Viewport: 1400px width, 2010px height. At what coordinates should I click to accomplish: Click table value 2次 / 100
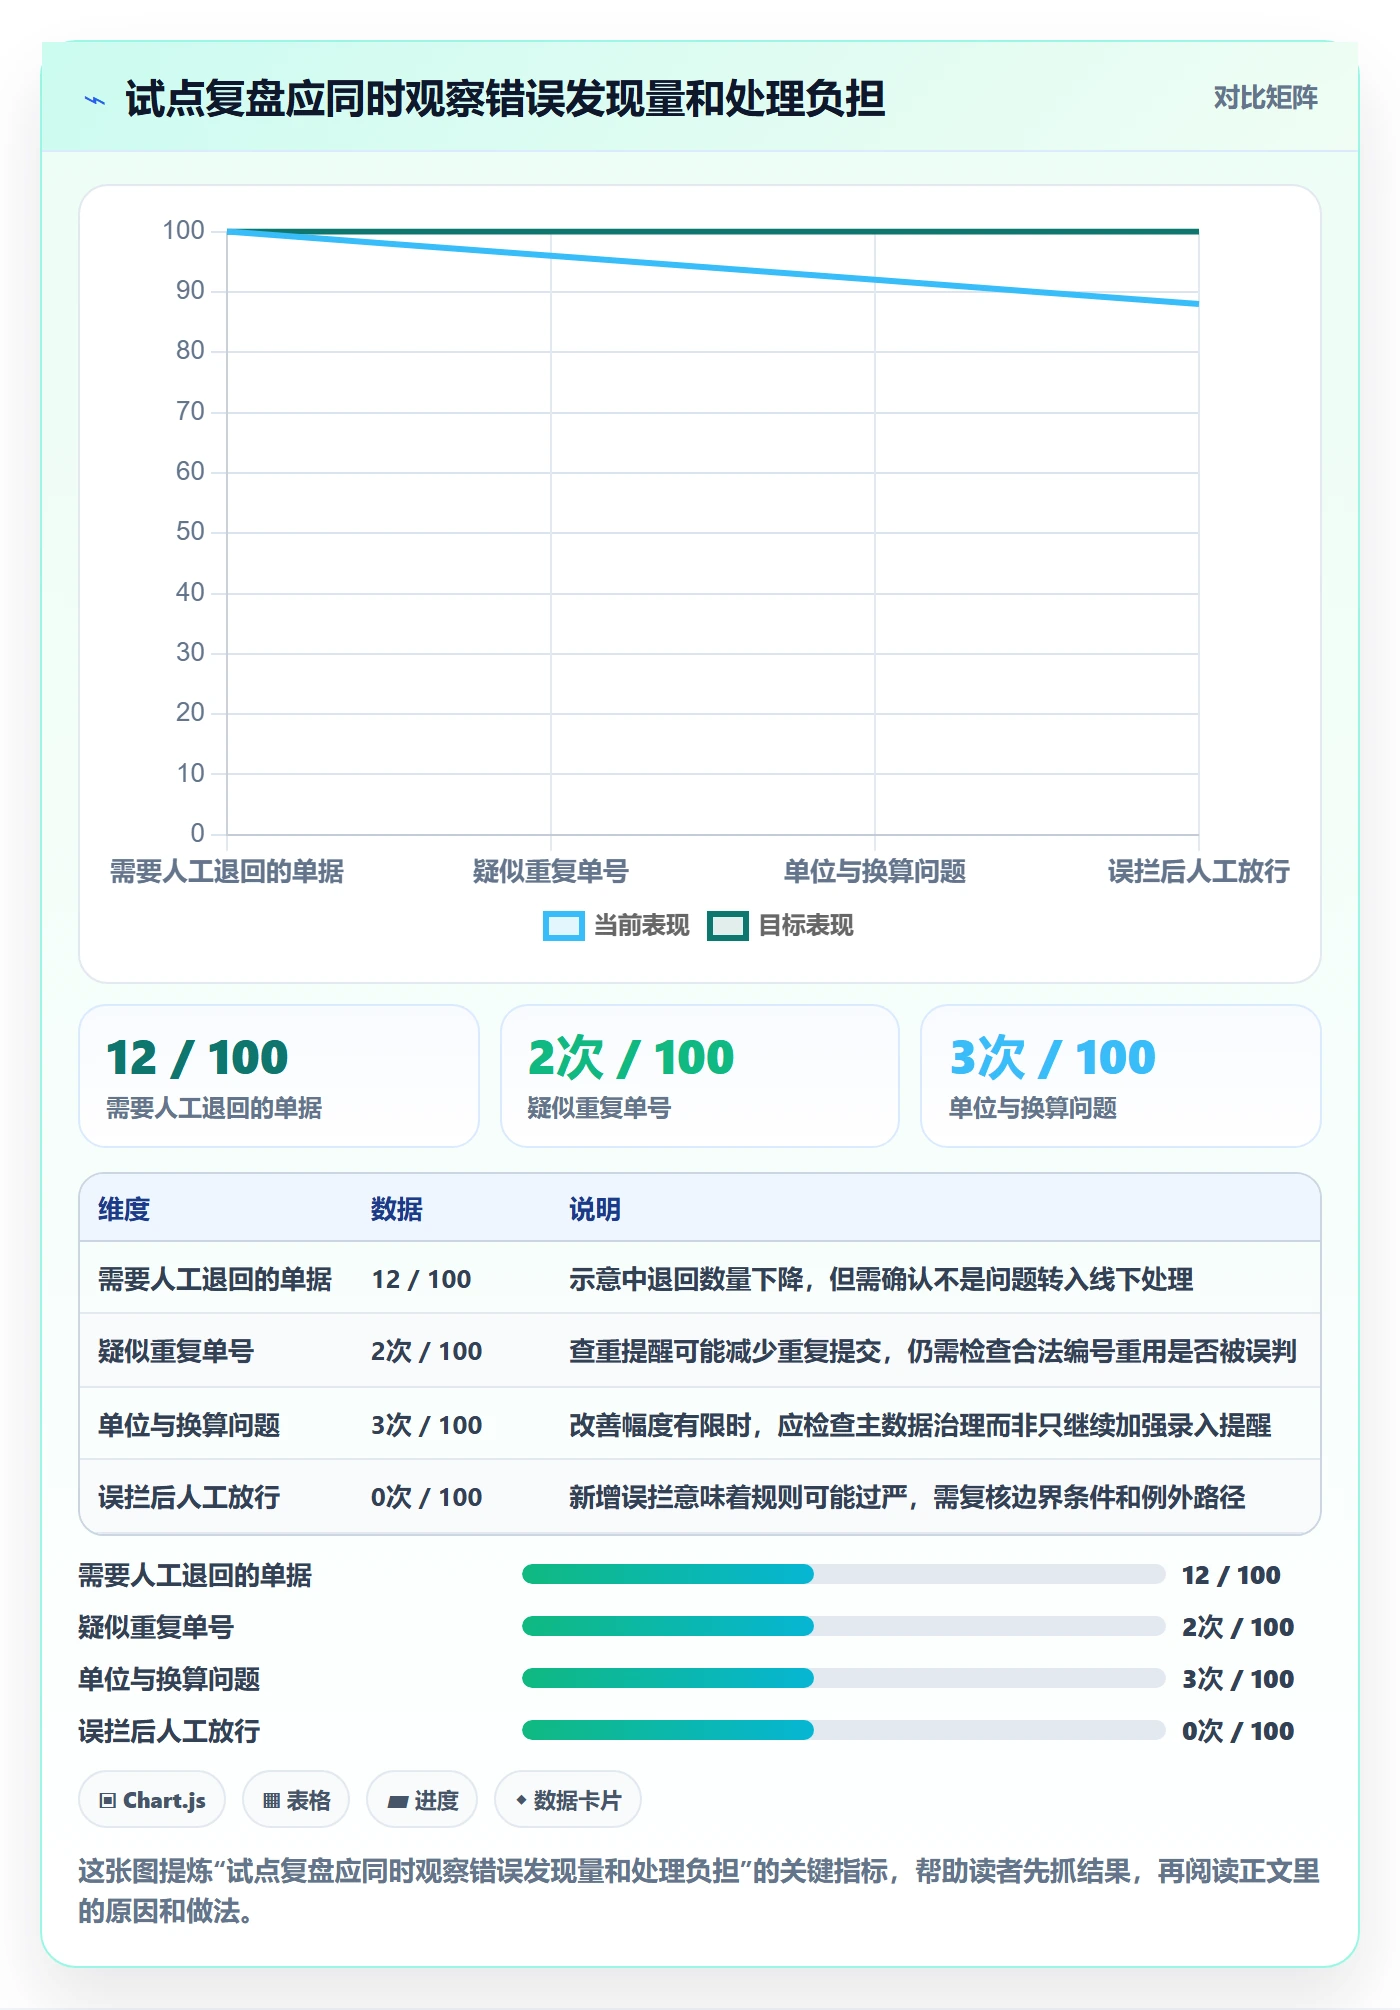[427, 1351]
